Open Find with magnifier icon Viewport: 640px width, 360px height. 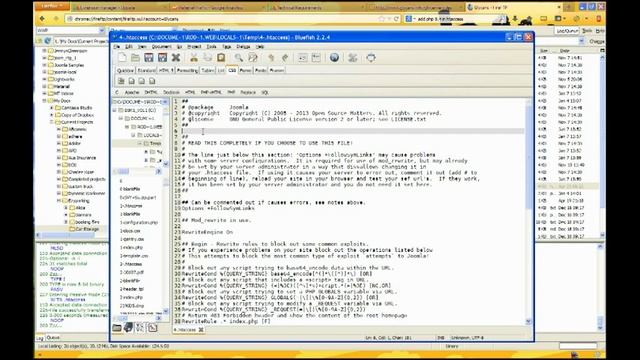238,58
